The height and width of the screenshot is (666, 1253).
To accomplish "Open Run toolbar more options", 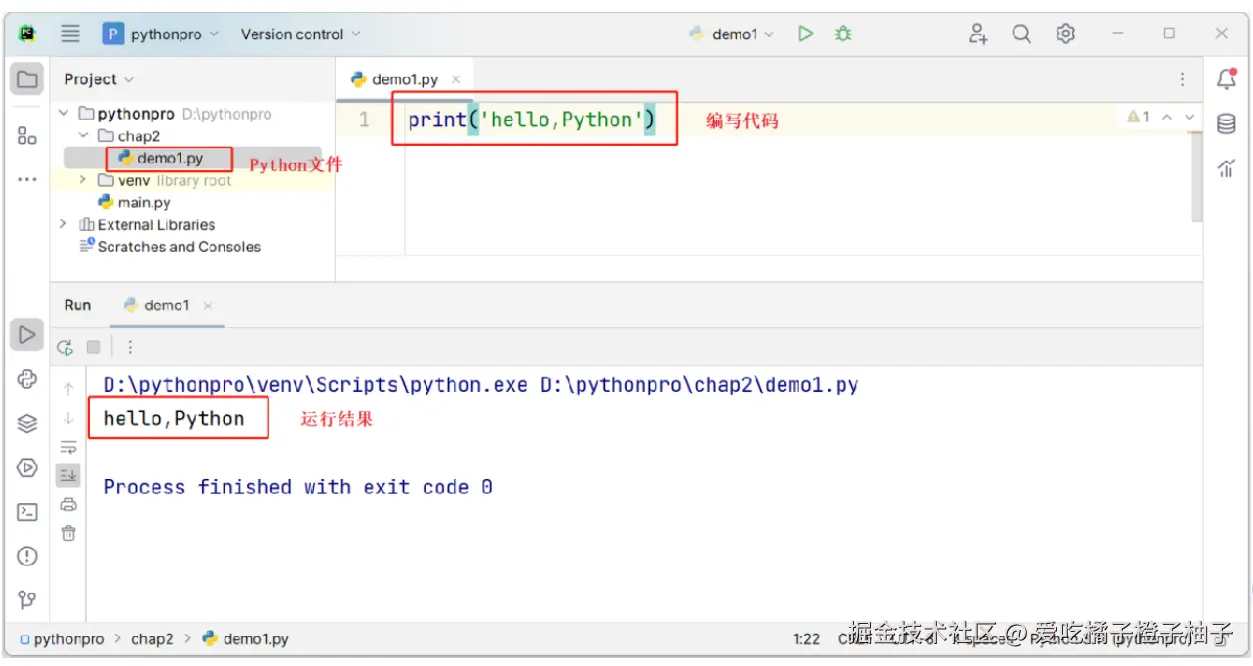I will point(130,347).
